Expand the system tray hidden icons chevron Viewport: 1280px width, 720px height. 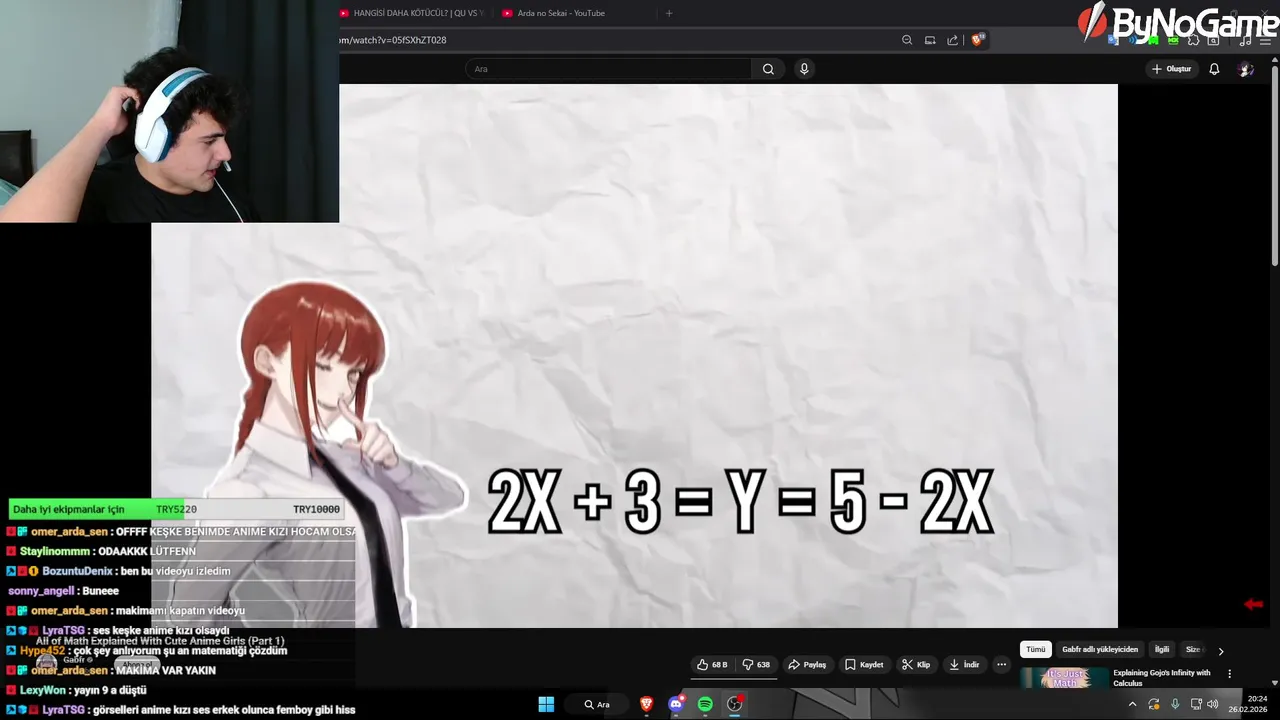click(1132, 704)
